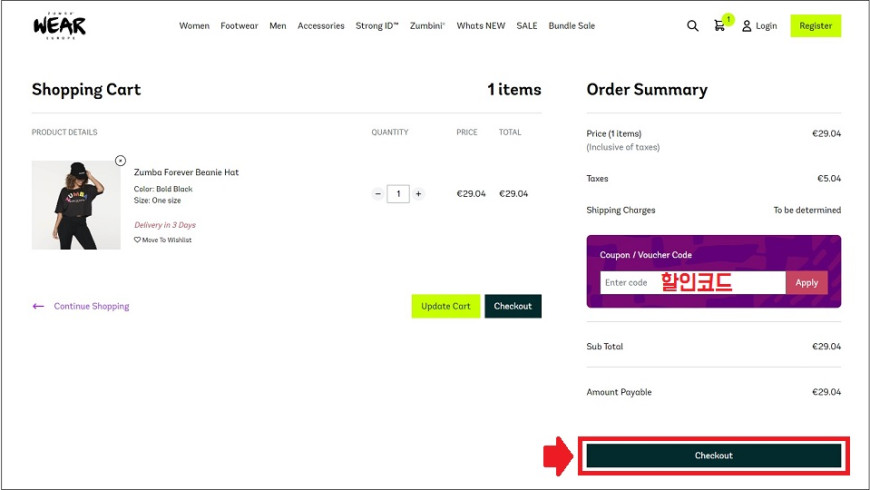Remove Zumba Forever Beanie Hat with X icon
870x490 pixels.
(120, 160)
